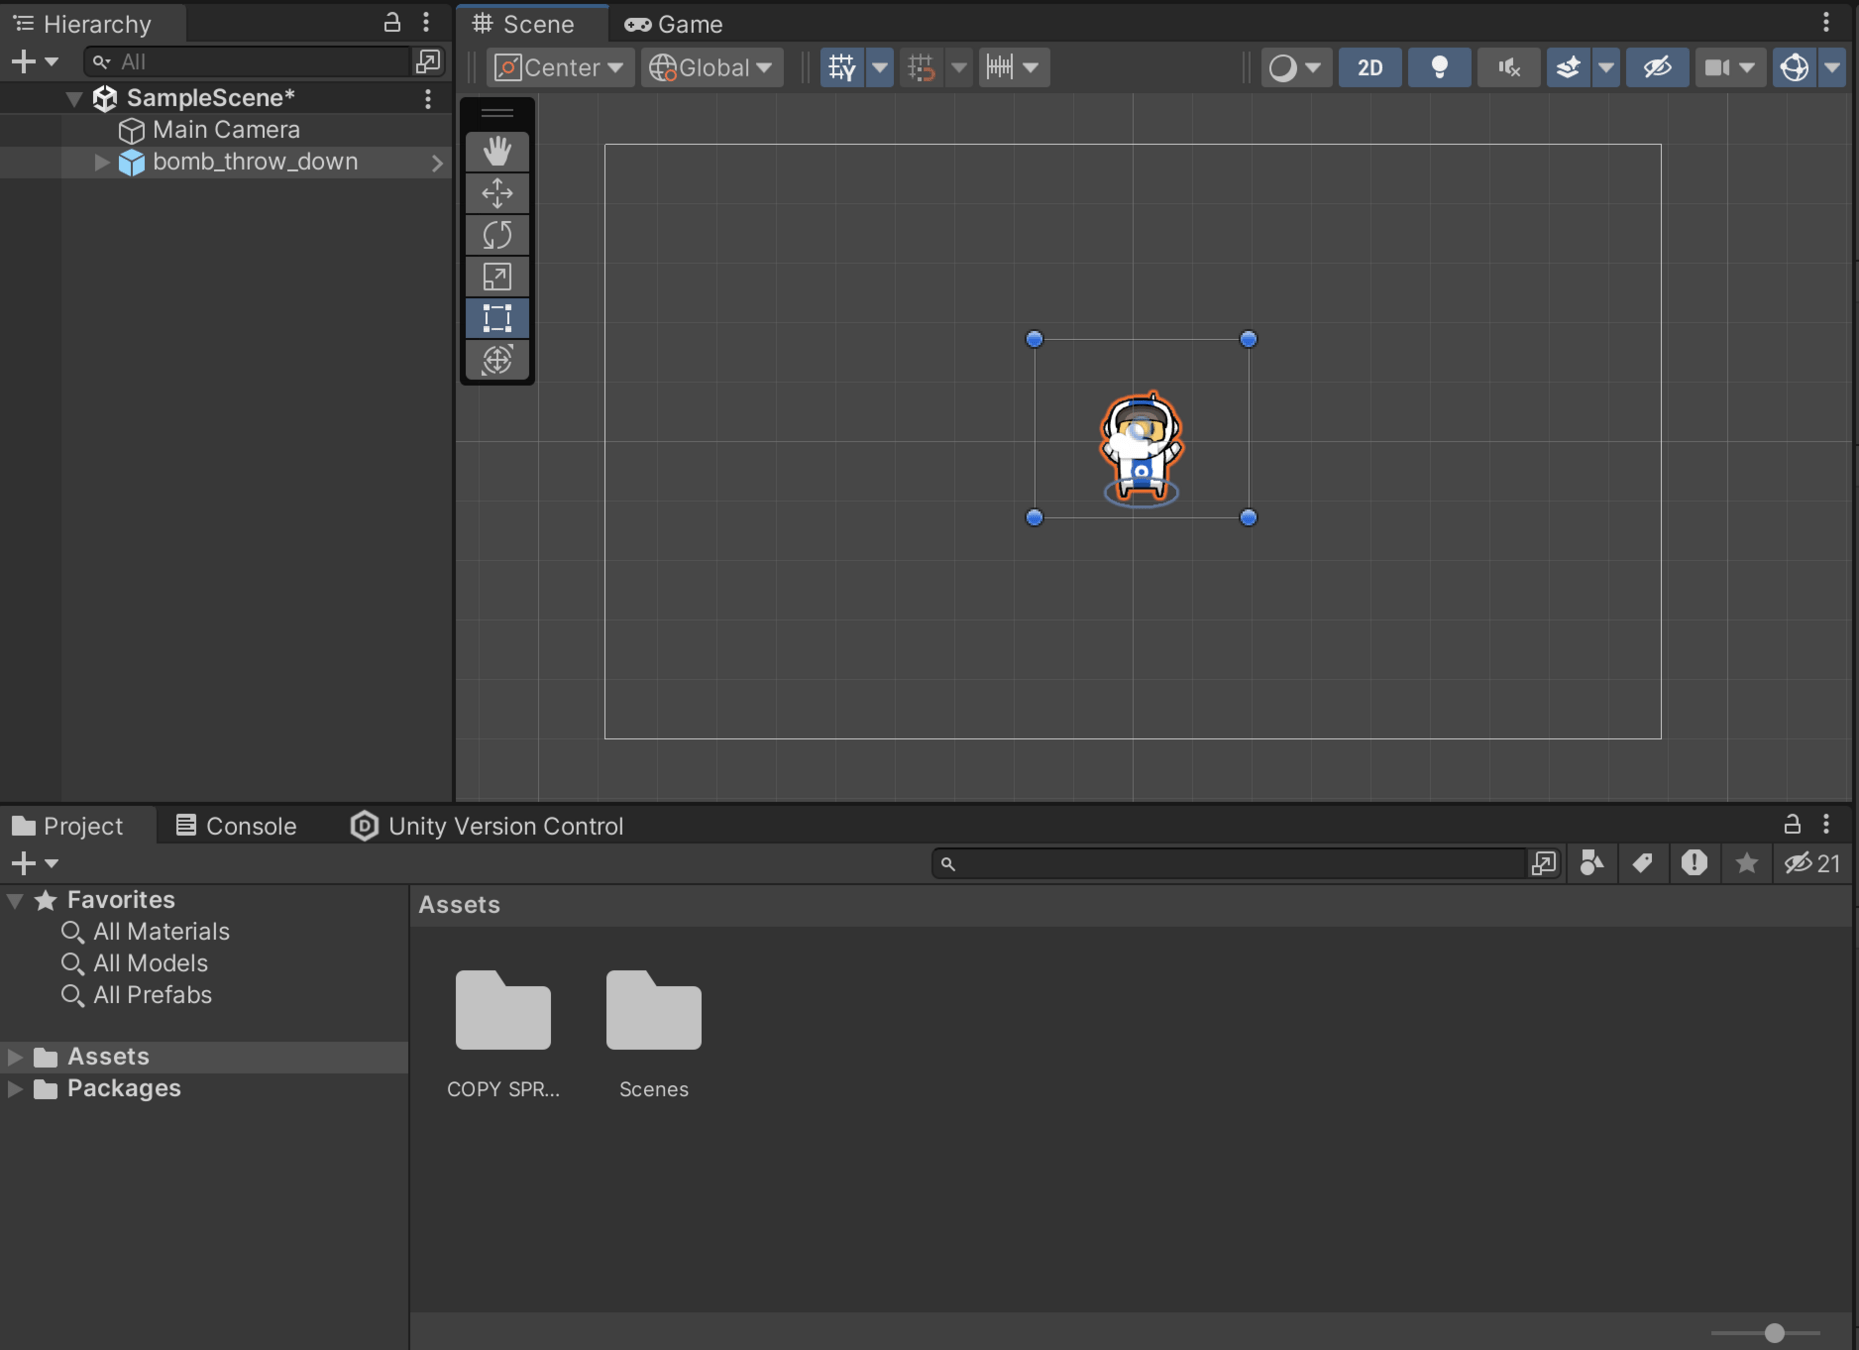Click the Search by Label tag icon

(x=1642, y=863)
